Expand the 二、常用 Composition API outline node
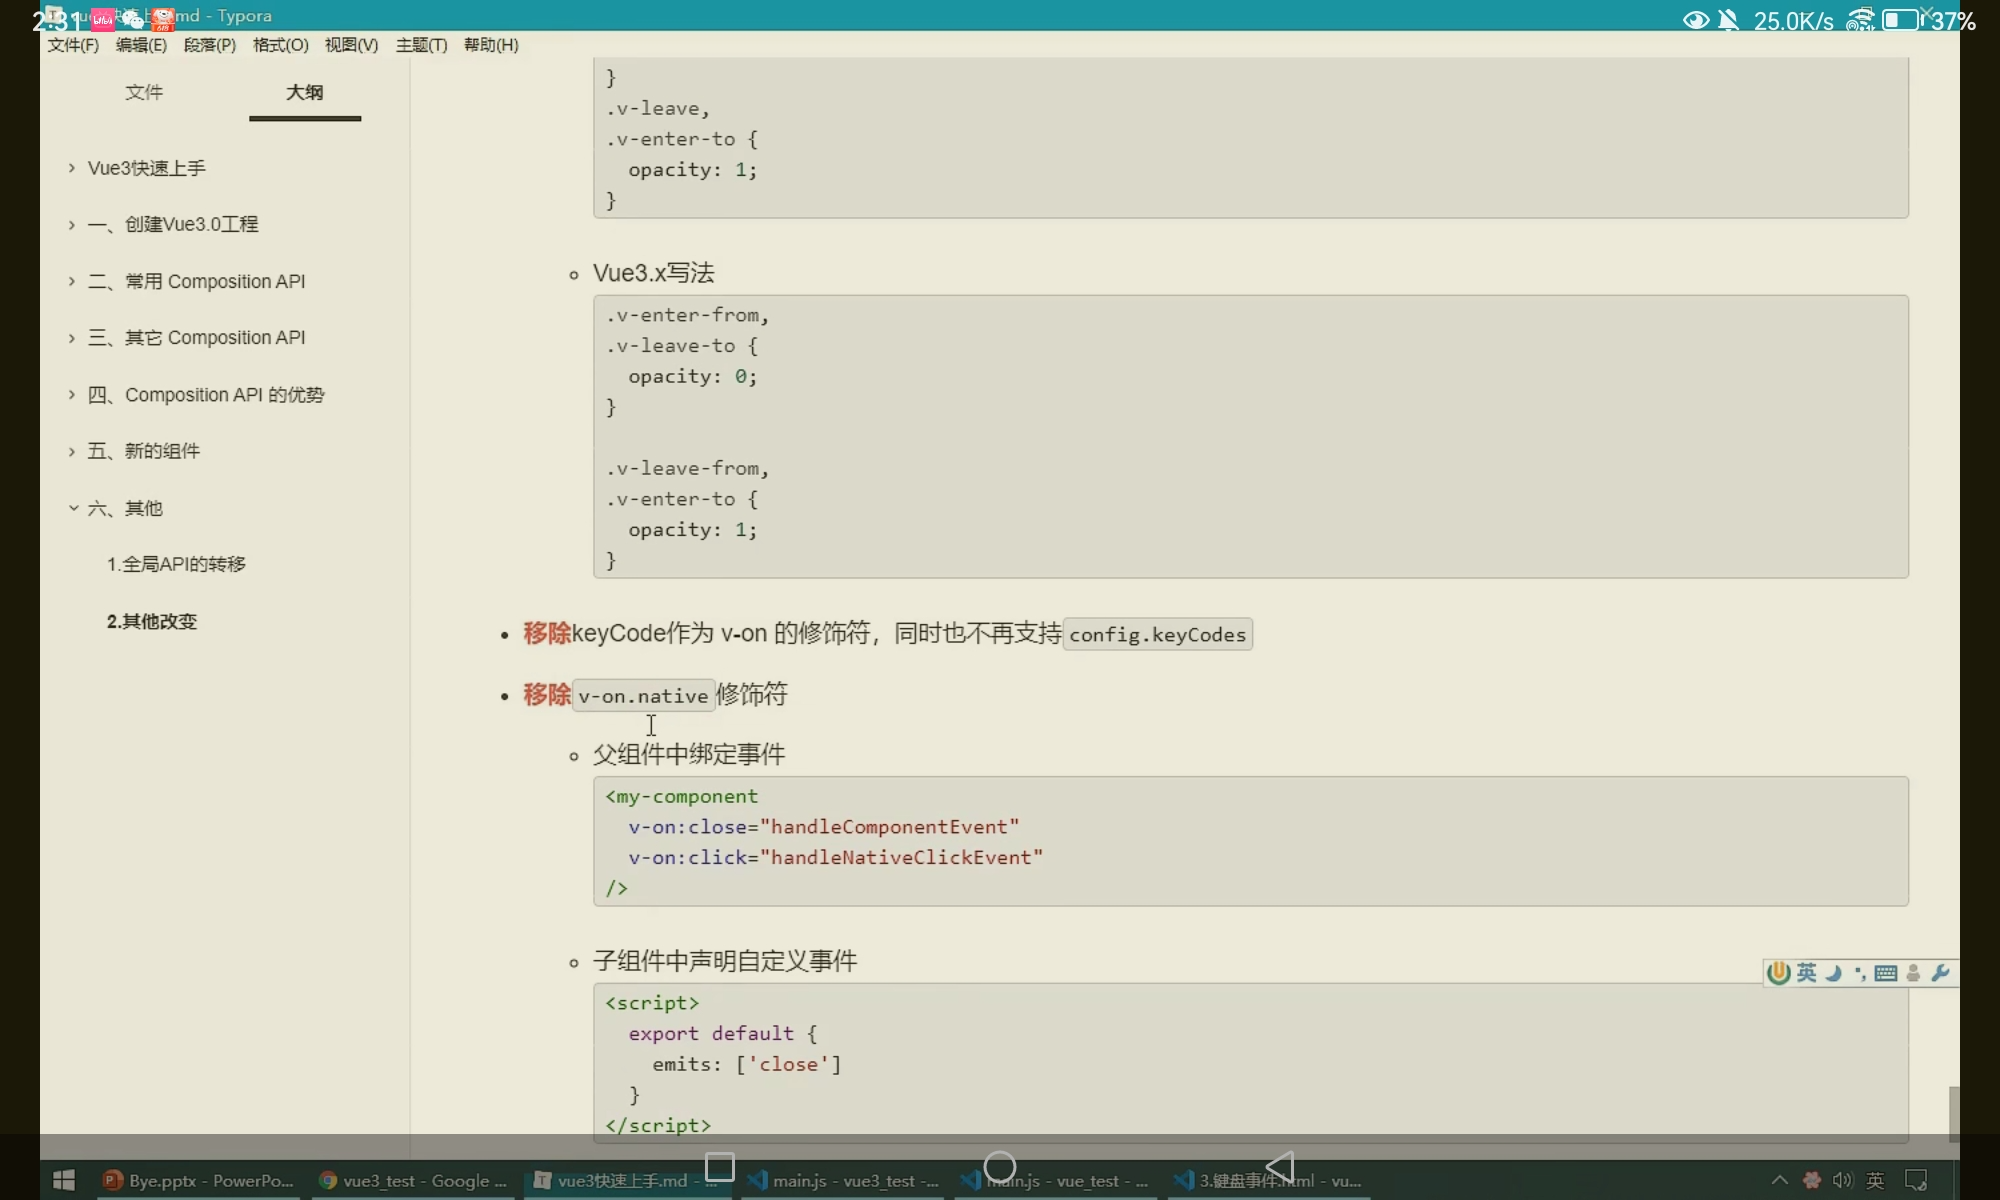This screenshot has width=2000, height=1200. (72, 282)
